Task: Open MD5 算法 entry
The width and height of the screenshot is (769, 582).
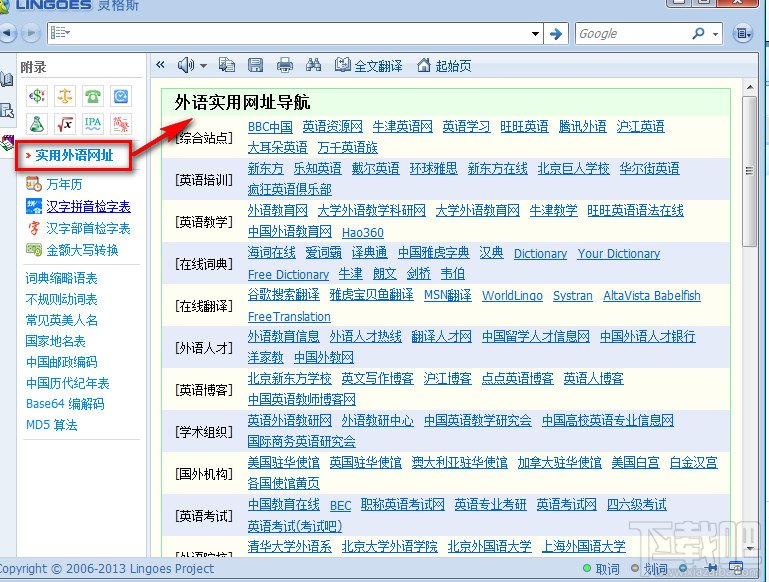Action: (51, 425)
